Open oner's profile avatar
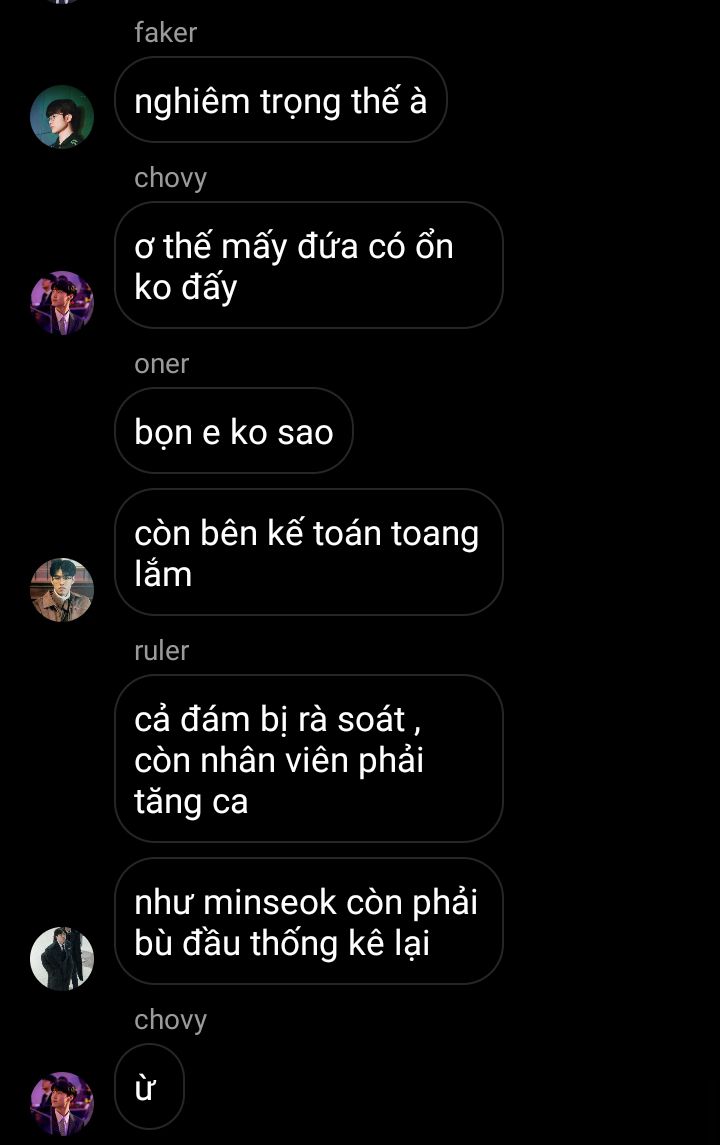 point(62,590)
